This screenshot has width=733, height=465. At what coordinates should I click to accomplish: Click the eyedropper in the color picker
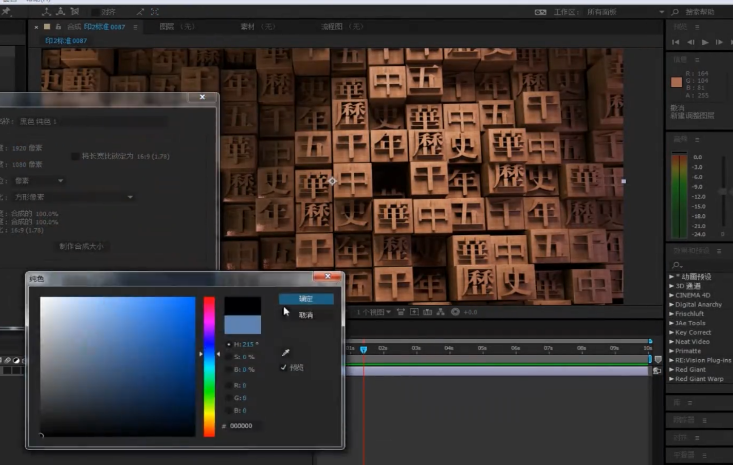(x=286, y=353)
